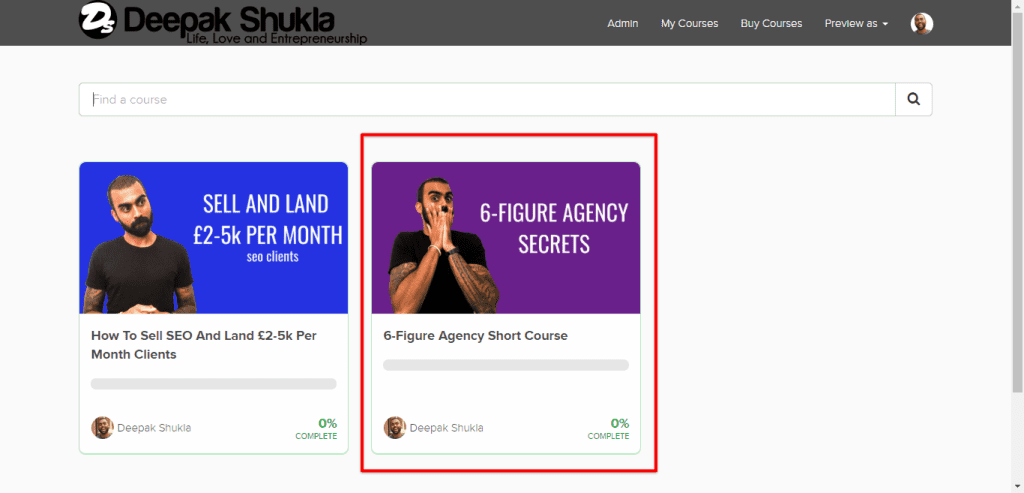Click the magnifying glass search icon
Image resolution: width=1024 pixels, height=493 pixels.
point(914,99)
